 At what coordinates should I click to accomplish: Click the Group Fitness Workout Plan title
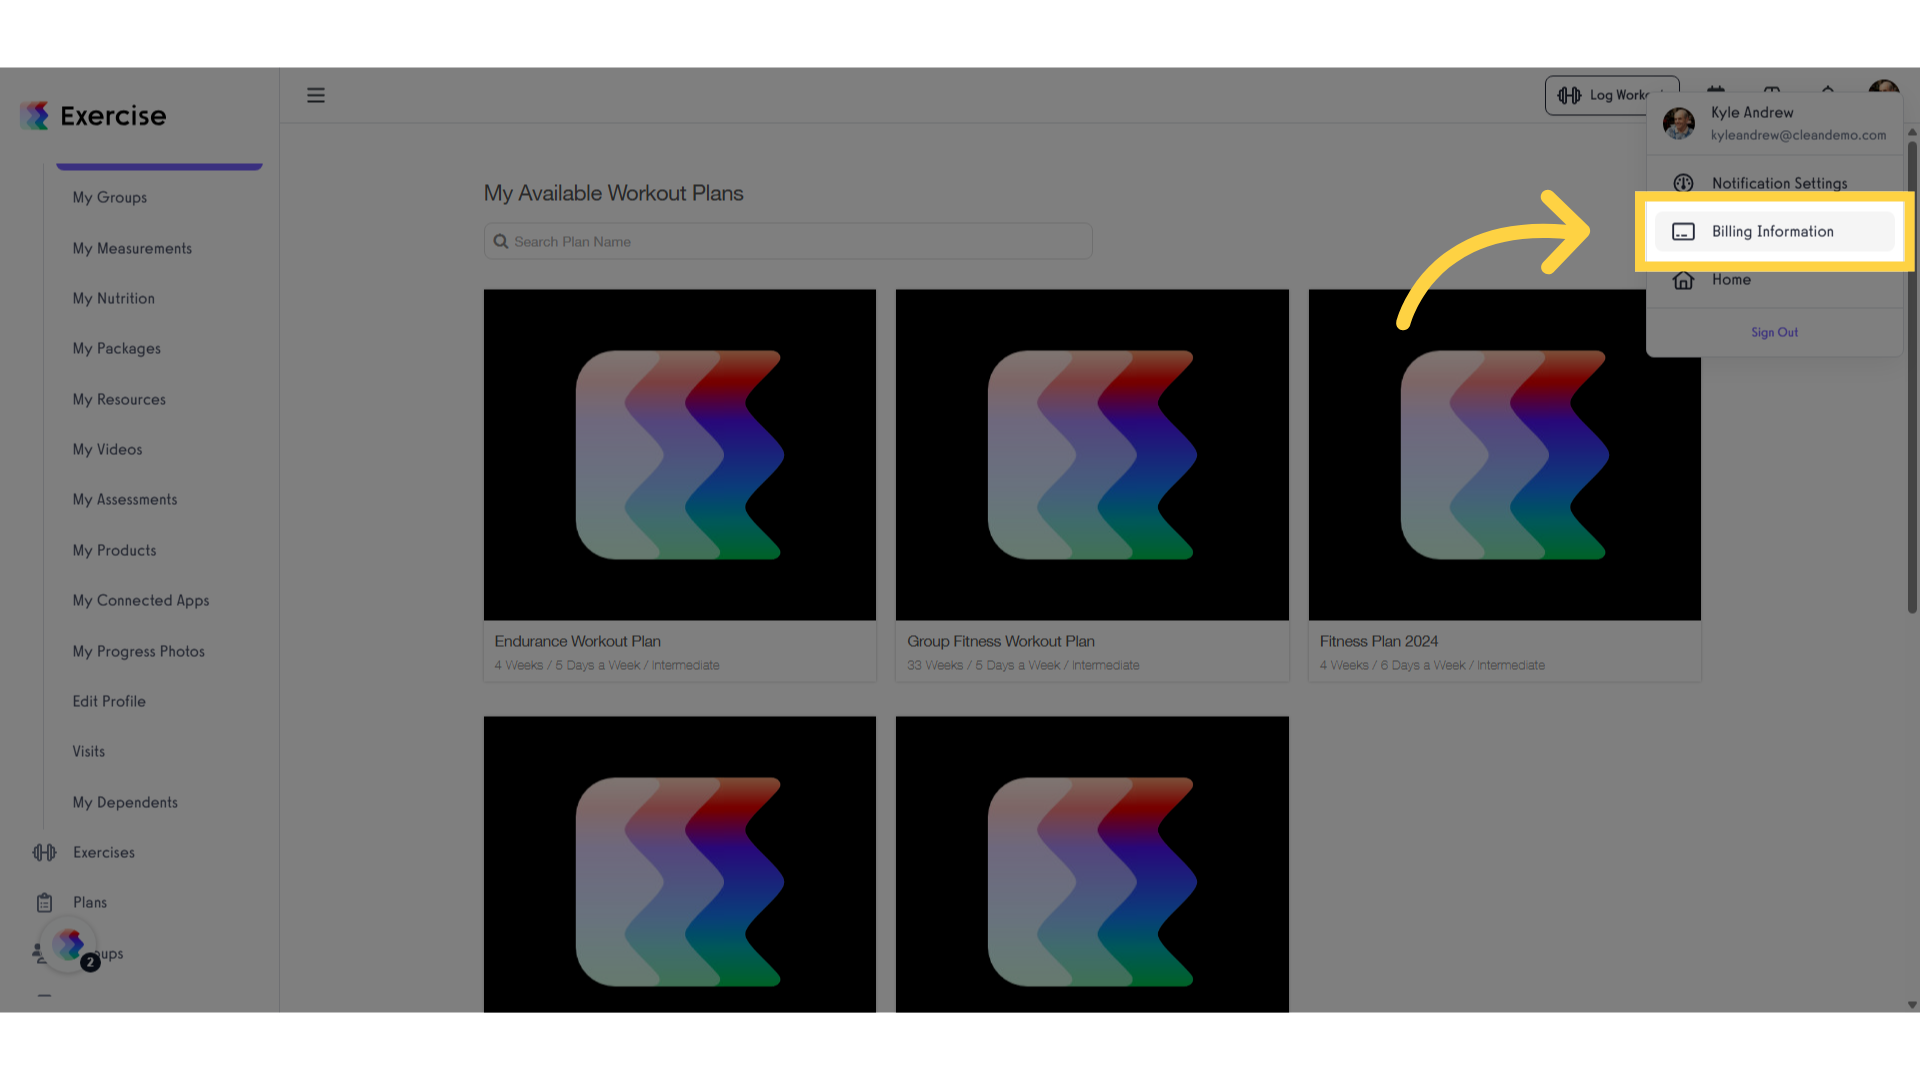(x=1001, y=641)
